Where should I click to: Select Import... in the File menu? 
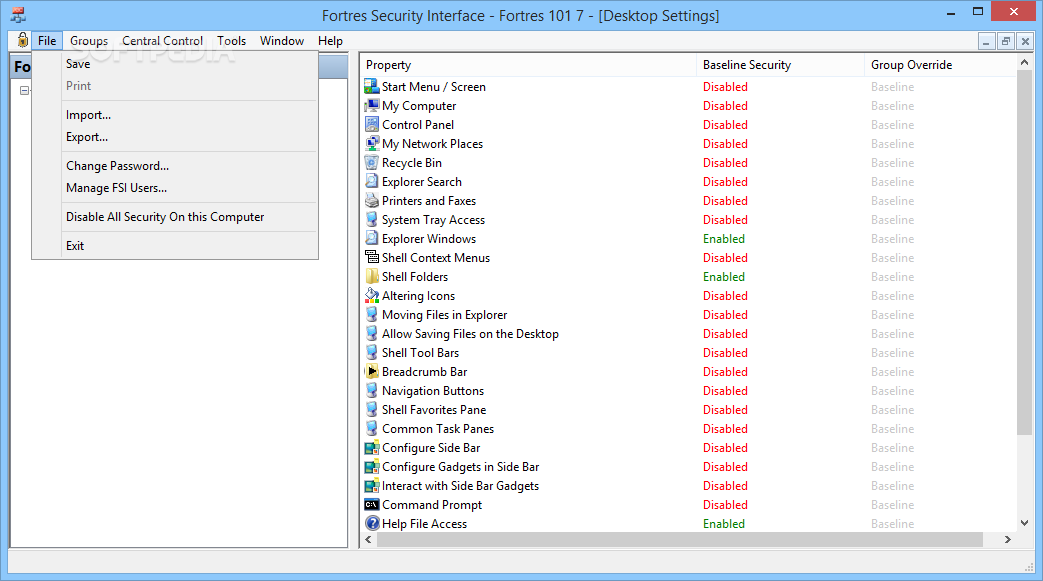click(x=175, y=115)
